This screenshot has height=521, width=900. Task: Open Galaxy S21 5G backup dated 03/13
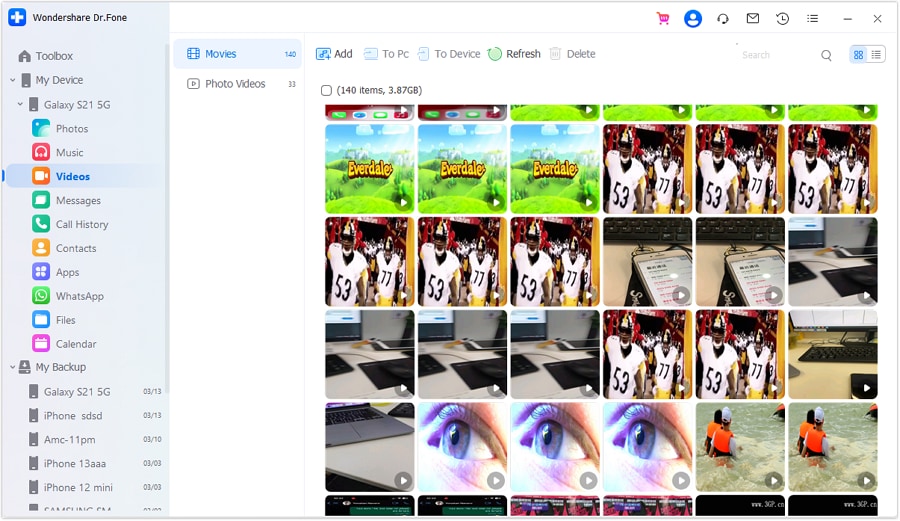(95, 392)
